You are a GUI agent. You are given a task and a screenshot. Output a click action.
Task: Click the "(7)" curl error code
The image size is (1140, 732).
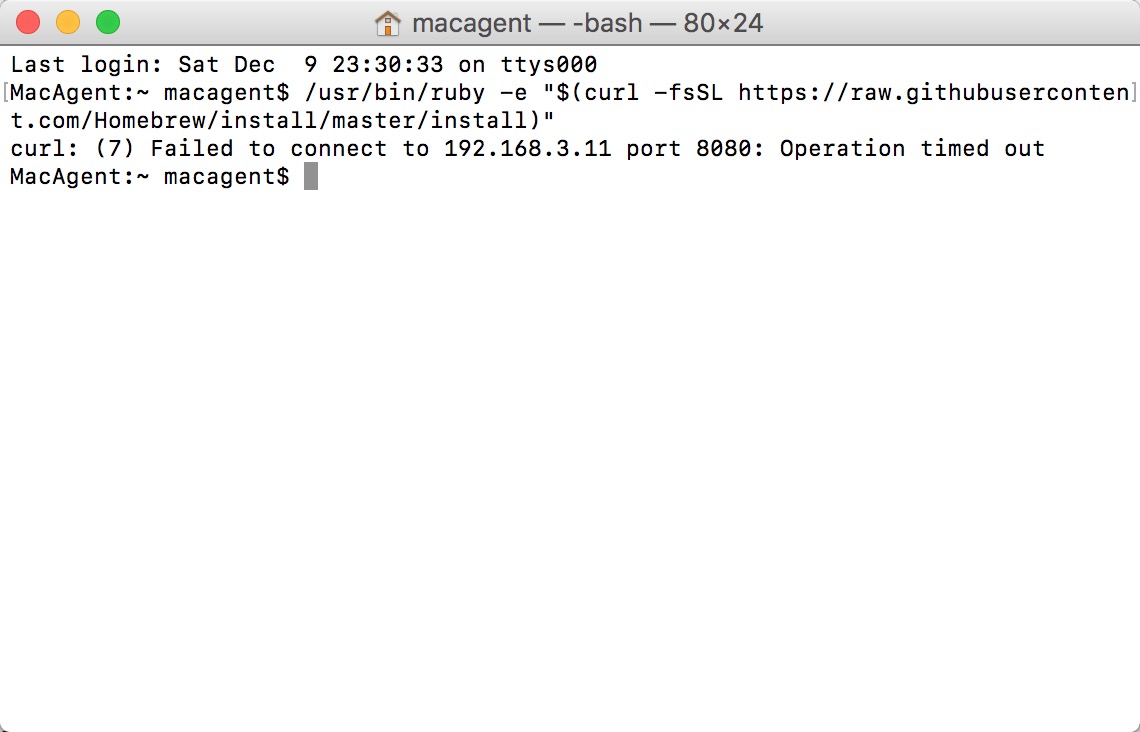click(115, 149)
